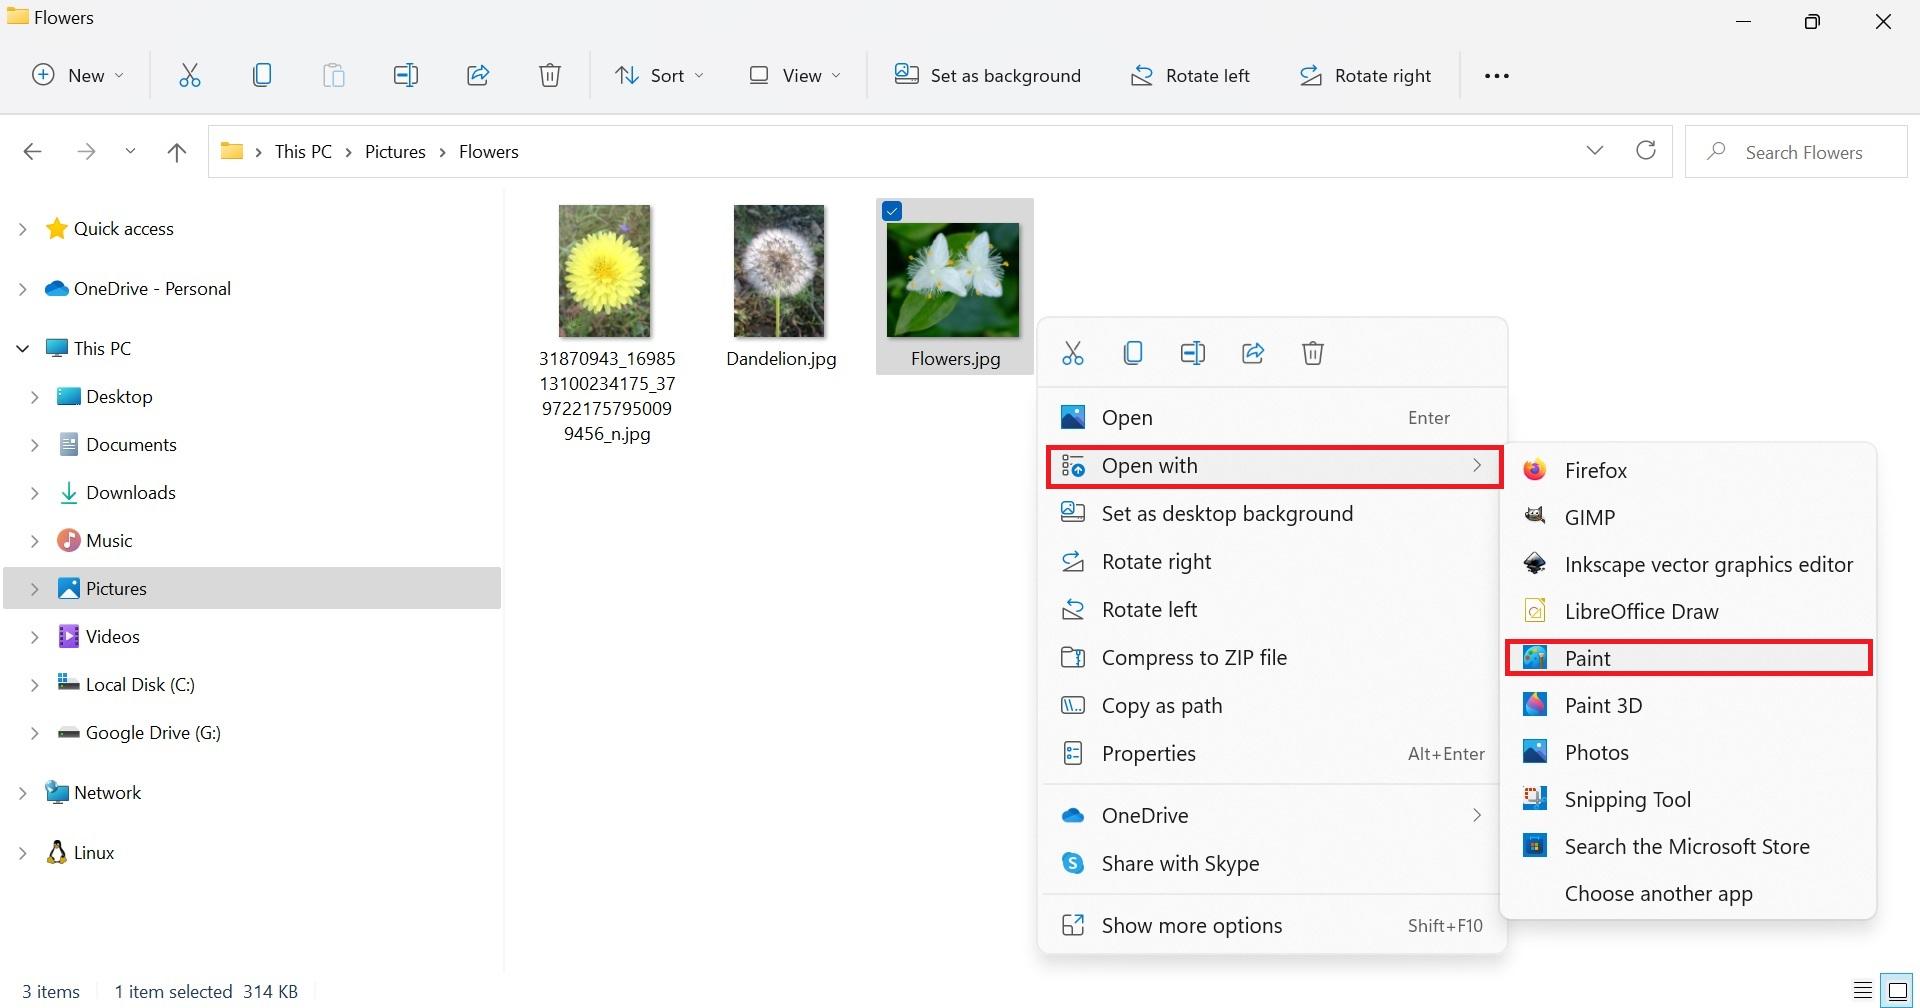Click Search the Microsoft Store
This screenshot has width=1920, height=1008.
pyautogui.click(x=1689, y=846)
